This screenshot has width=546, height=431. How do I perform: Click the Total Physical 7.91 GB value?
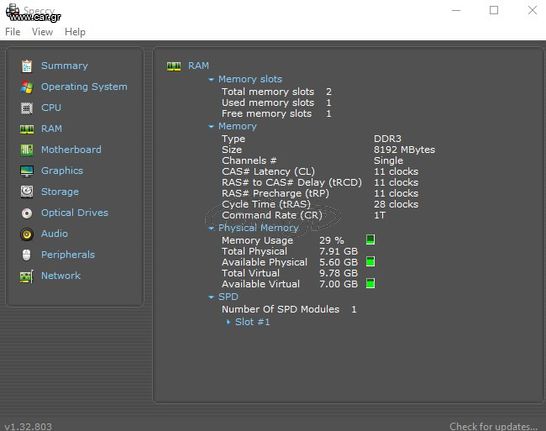point(338,251)
